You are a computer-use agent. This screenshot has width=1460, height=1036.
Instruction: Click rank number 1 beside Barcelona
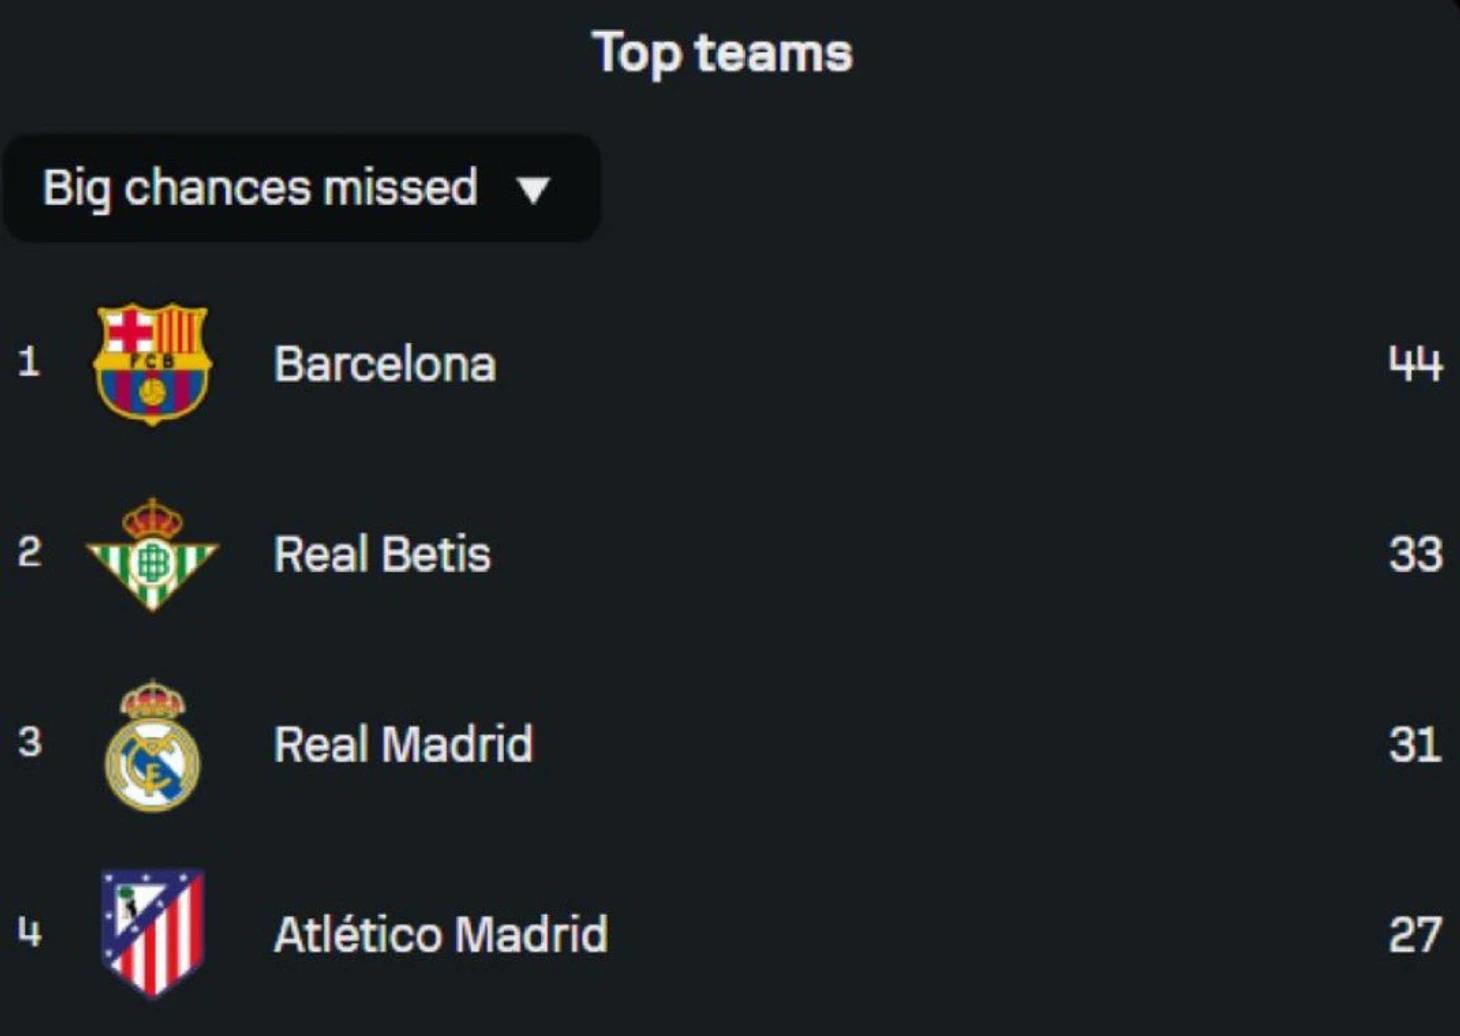point(29,361)
